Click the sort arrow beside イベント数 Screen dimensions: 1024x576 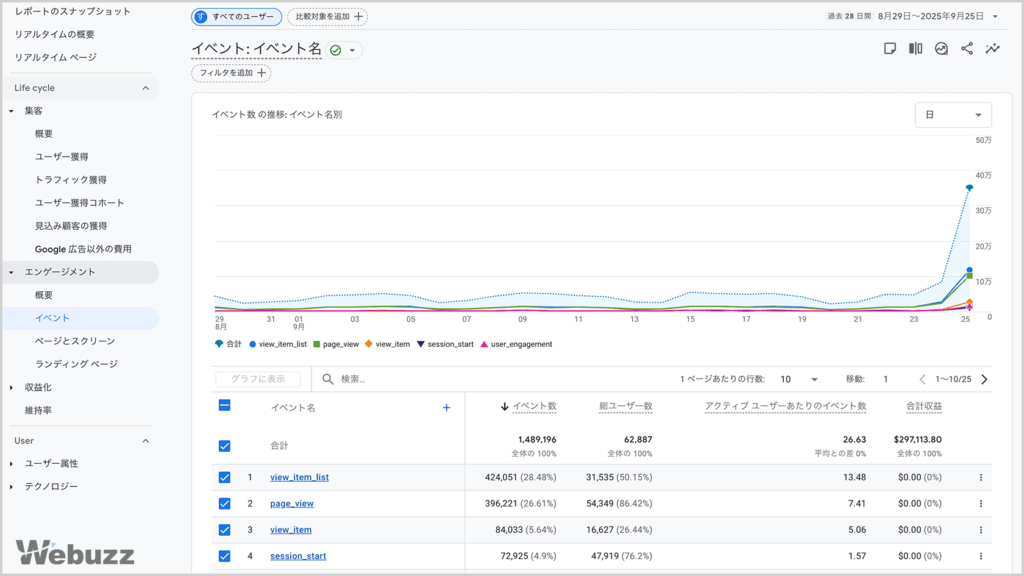504,406
